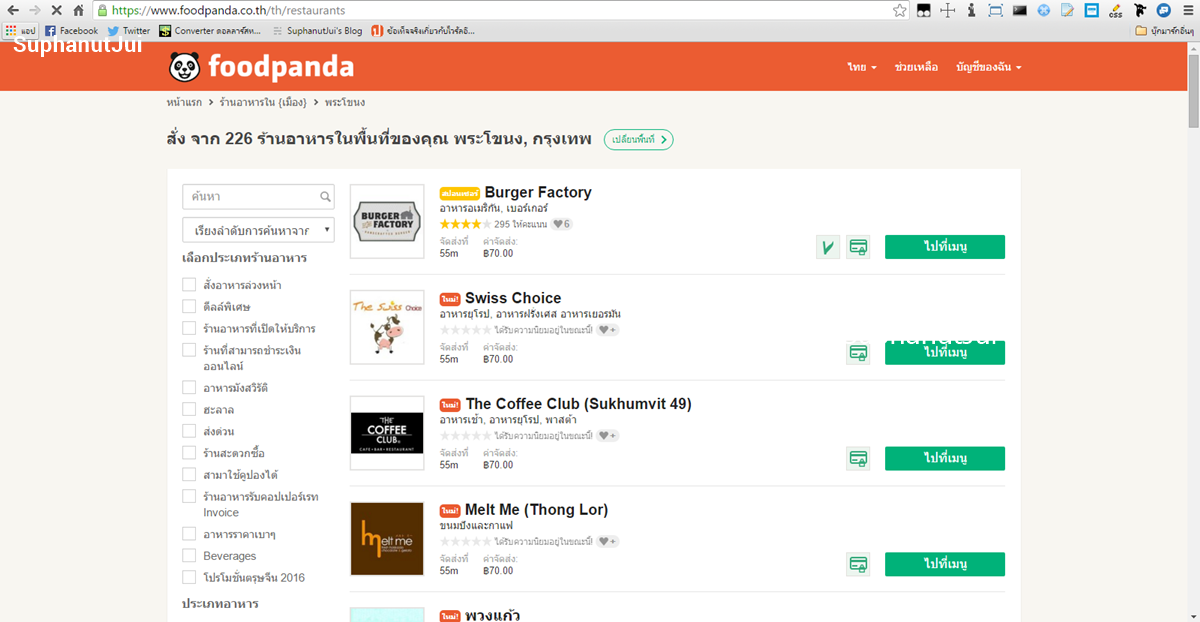Image resolution: width=1200 pixels, height=622 pixels.
Task: Click the Burger Factory logo thumbnail
Action: tap(387, 221)
